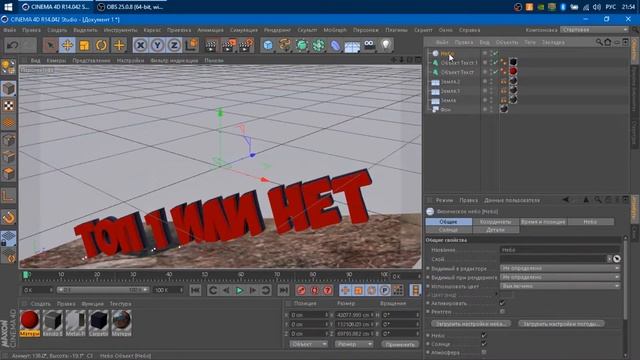640x360 pixels.
Task: Record active objects keyframe
Action: (x=301, y=290)
